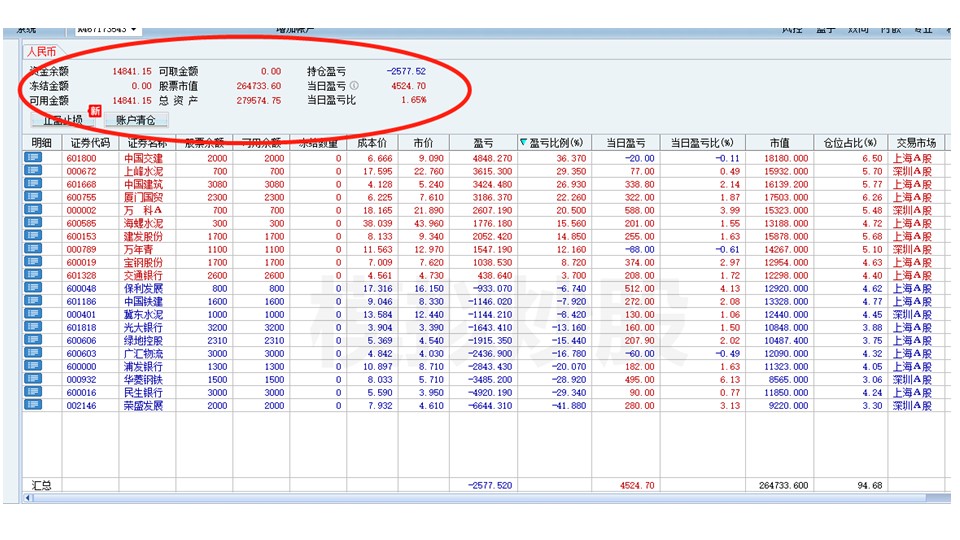Open detail icon for 光大银行 row
This screenshot has width=960, height=540.
coord(33,327)
